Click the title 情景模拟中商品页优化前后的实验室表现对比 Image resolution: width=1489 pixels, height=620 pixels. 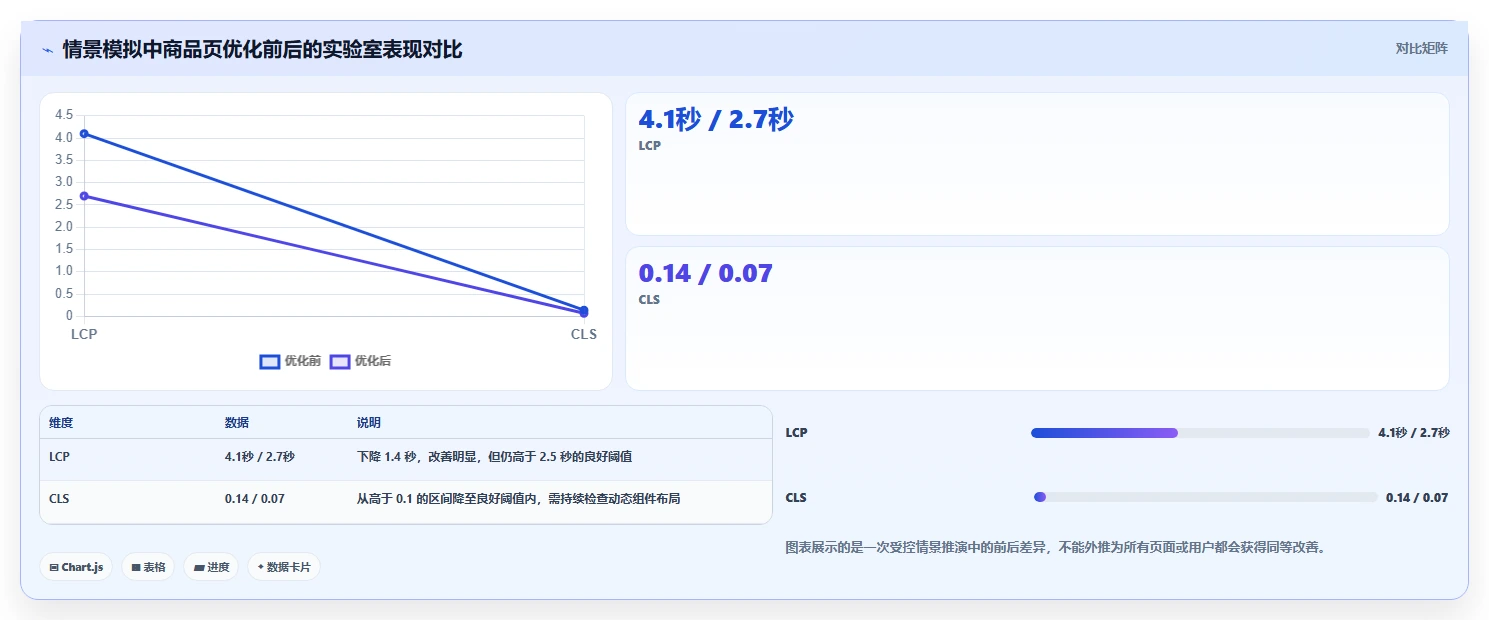(263, 49)
